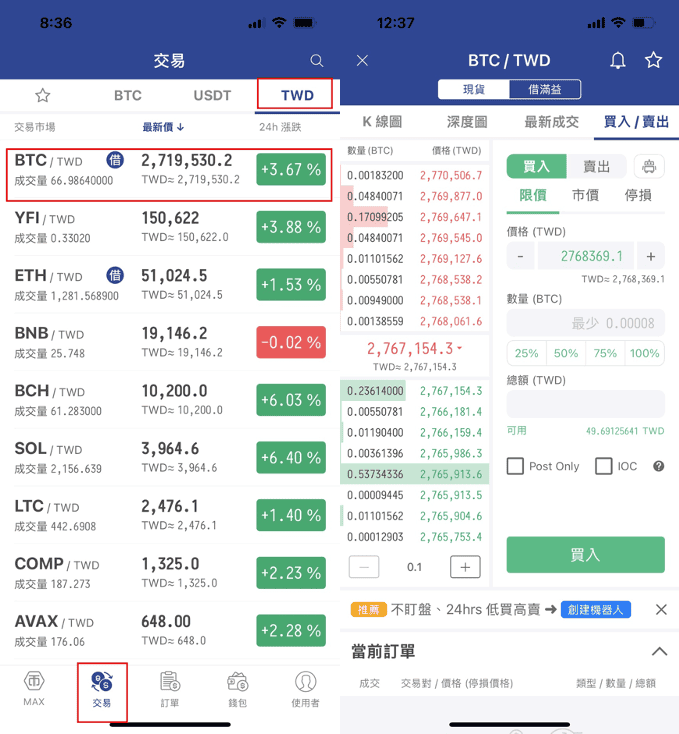Image resolution: width=679 pixels, height=734 pixels.
Task: Open the robot trading bot icon
Action: [649, 166]
